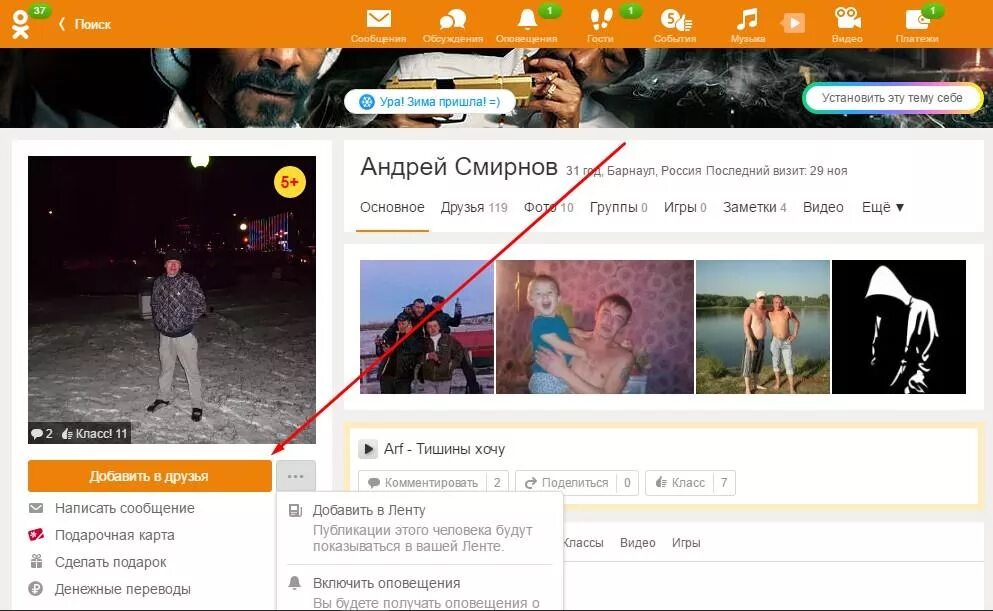Expand the Ещё profile menu
Screen dimensions: 993x611
883,207
